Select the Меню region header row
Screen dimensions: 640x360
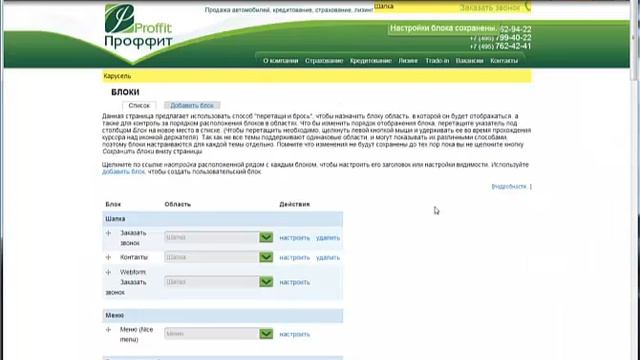[x=222, y=316]
